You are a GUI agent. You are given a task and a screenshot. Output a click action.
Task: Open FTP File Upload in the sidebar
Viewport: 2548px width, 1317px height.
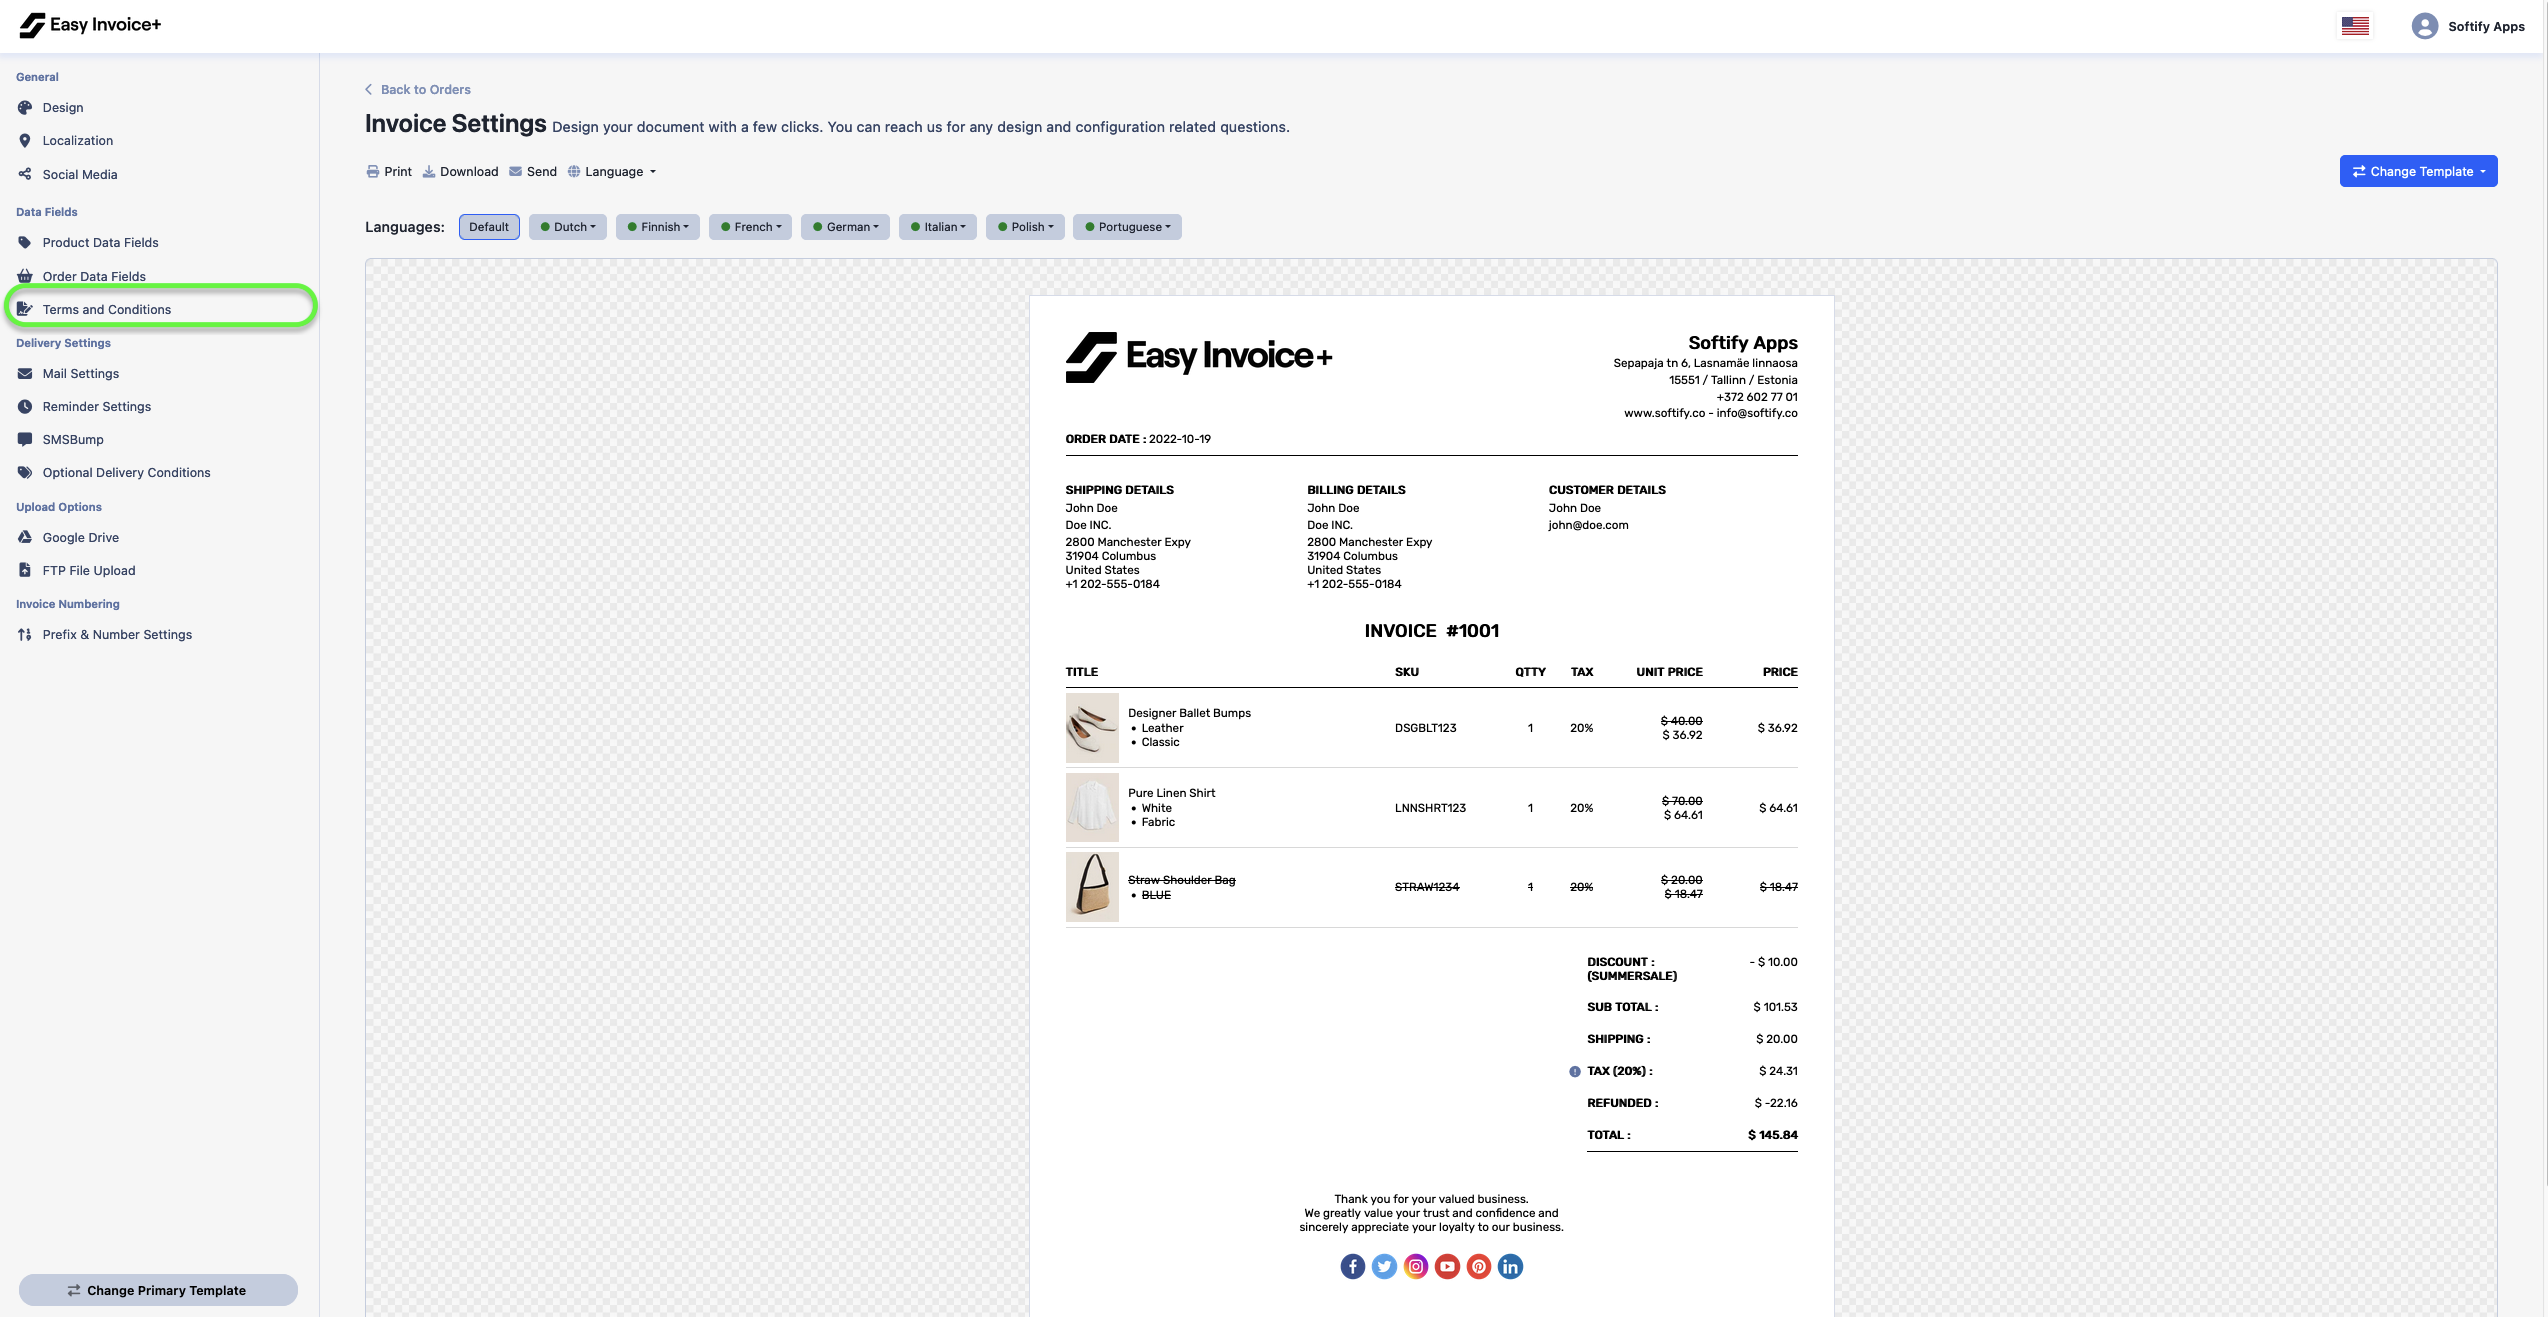point(89,571)
